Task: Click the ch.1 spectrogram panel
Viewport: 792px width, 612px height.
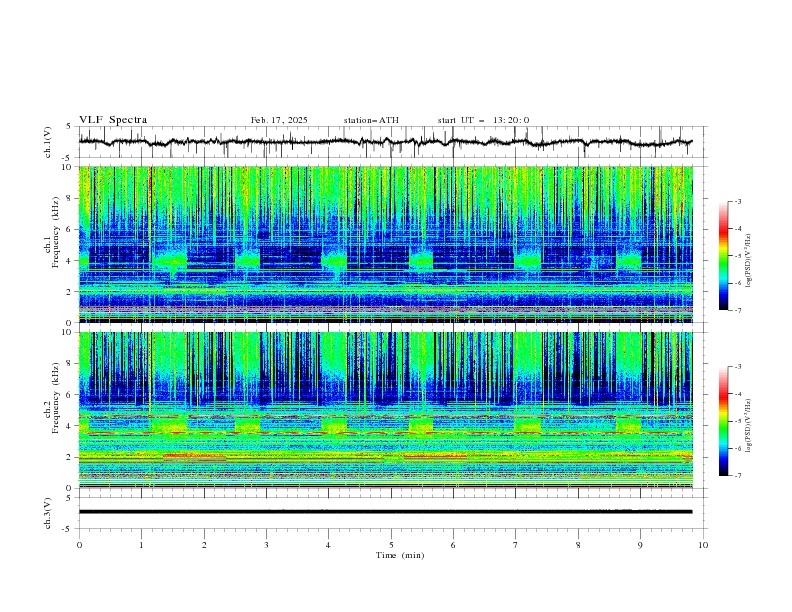Action: (x=386, y=244)
